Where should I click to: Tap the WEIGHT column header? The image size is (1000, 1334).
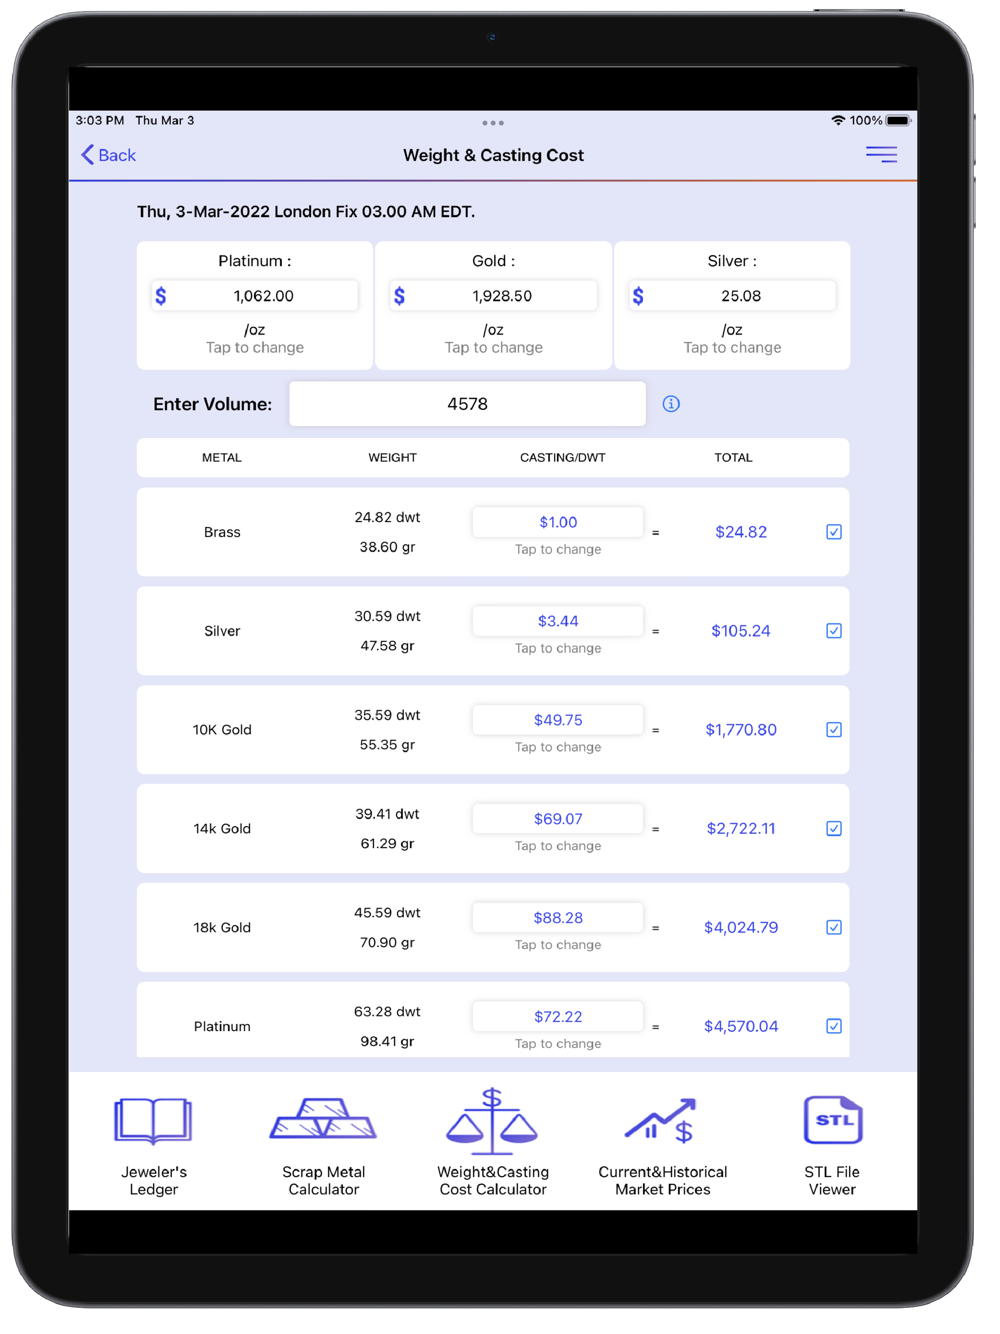pyautogui.click(x=392, y=458)
